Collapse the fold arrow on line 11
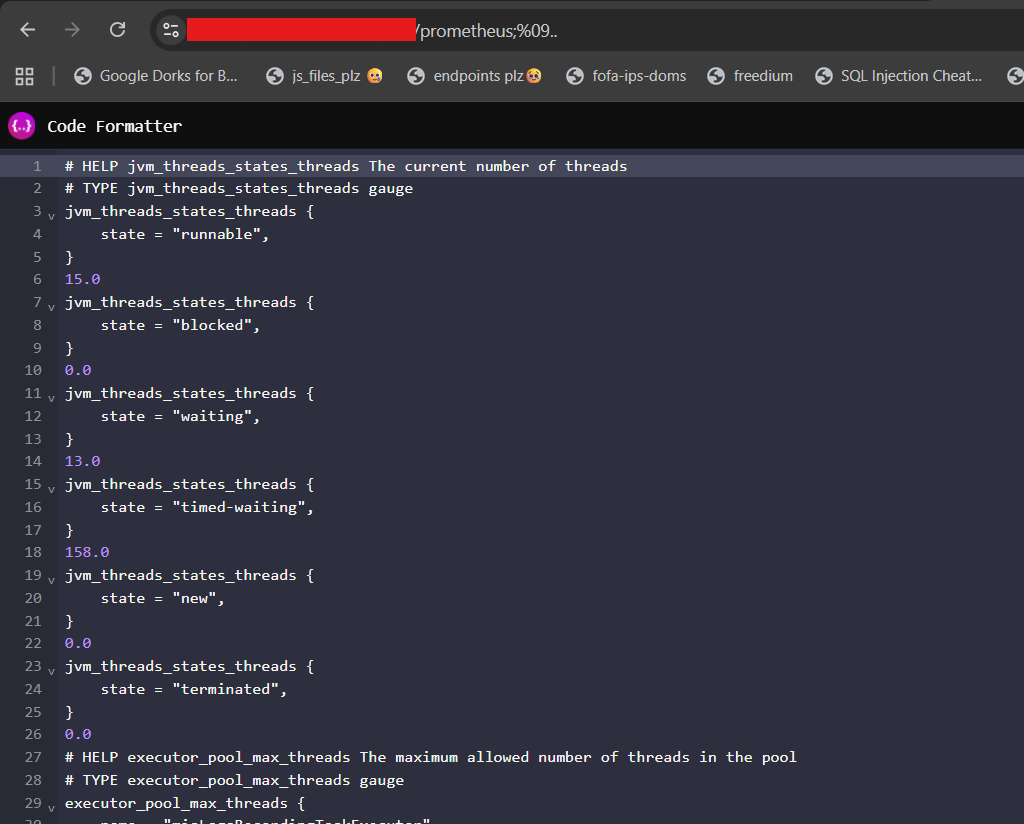The image size is (1024, 824). (x=52, y=398)
